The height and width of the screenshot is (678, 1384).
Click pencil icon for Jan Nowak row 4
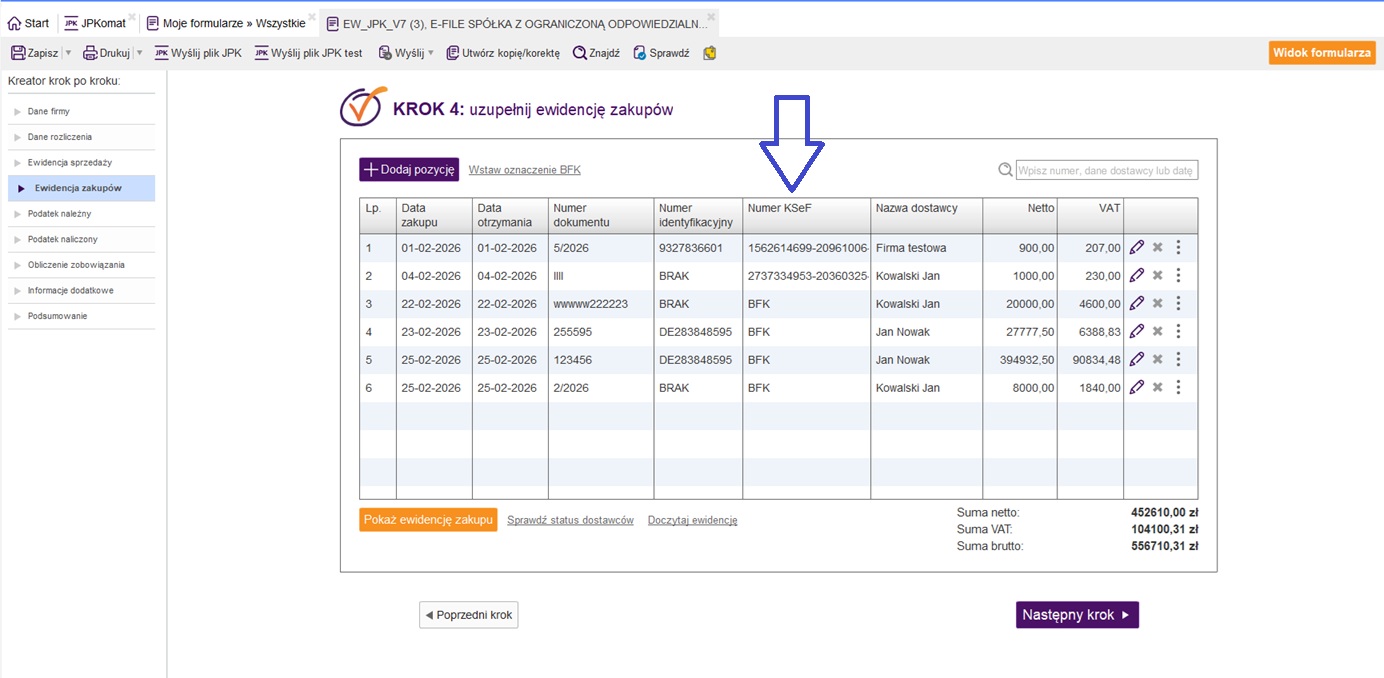click(x=1136, y=332)
